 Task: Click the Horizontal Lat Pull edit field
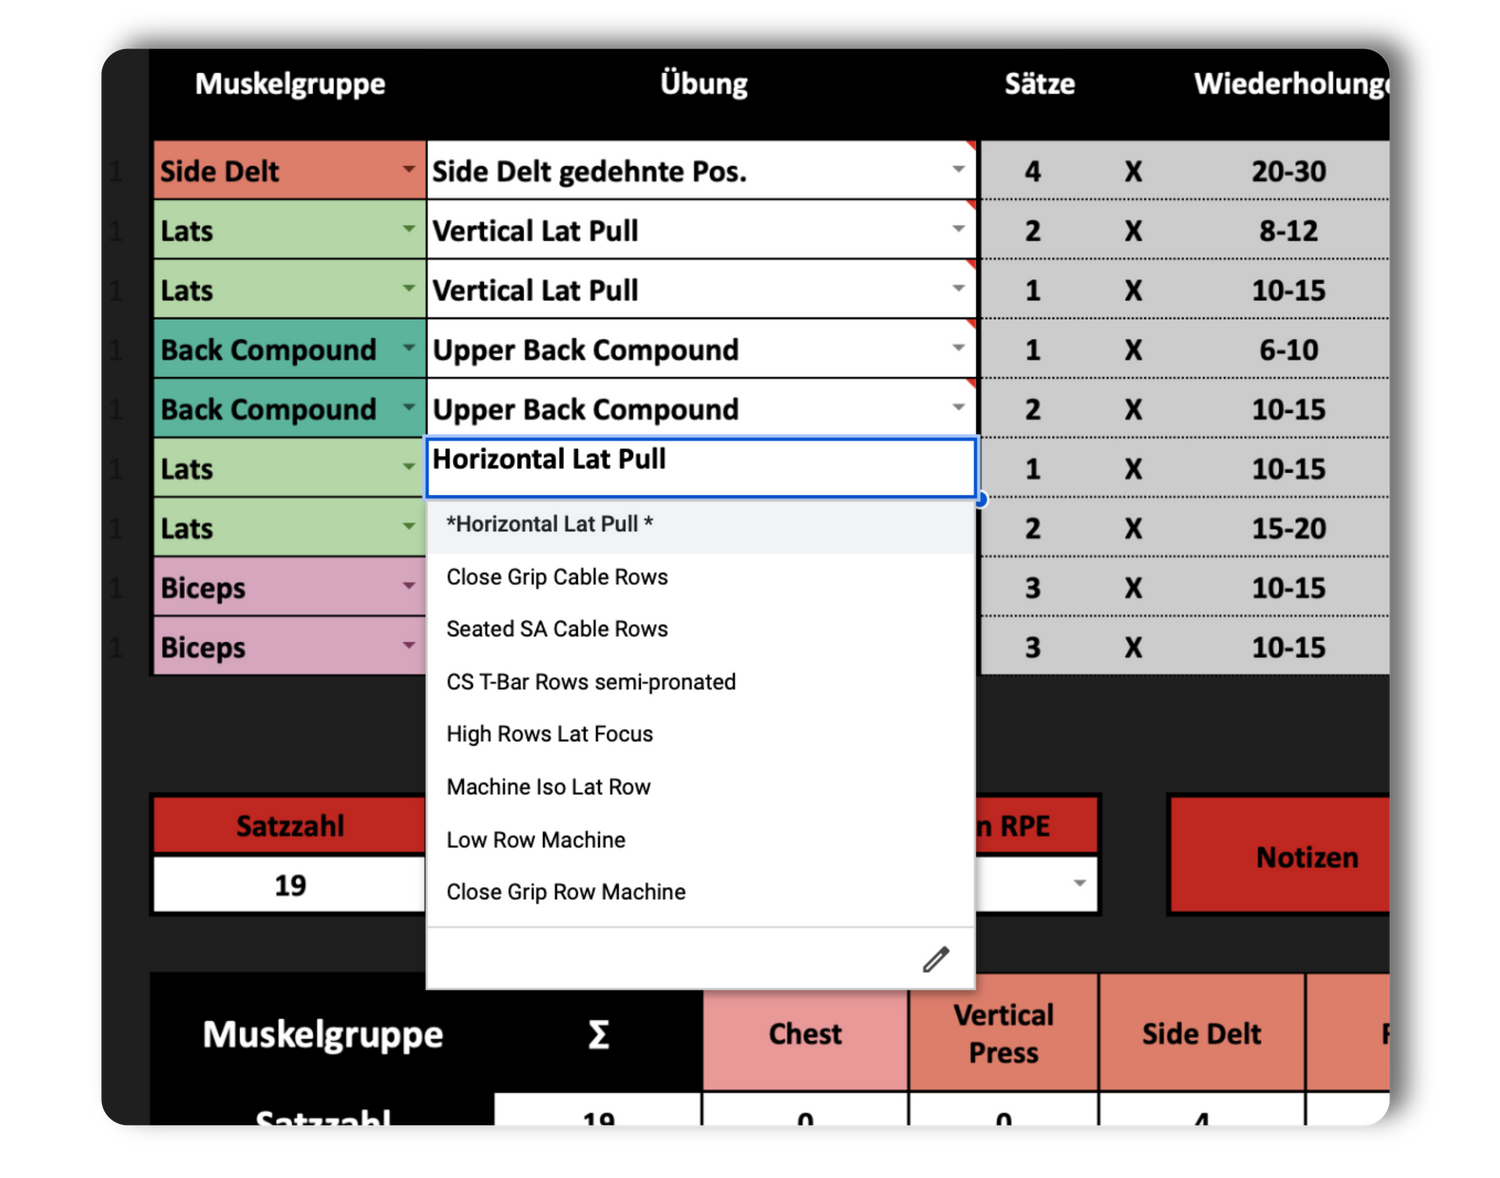click(x=700, y=467)
